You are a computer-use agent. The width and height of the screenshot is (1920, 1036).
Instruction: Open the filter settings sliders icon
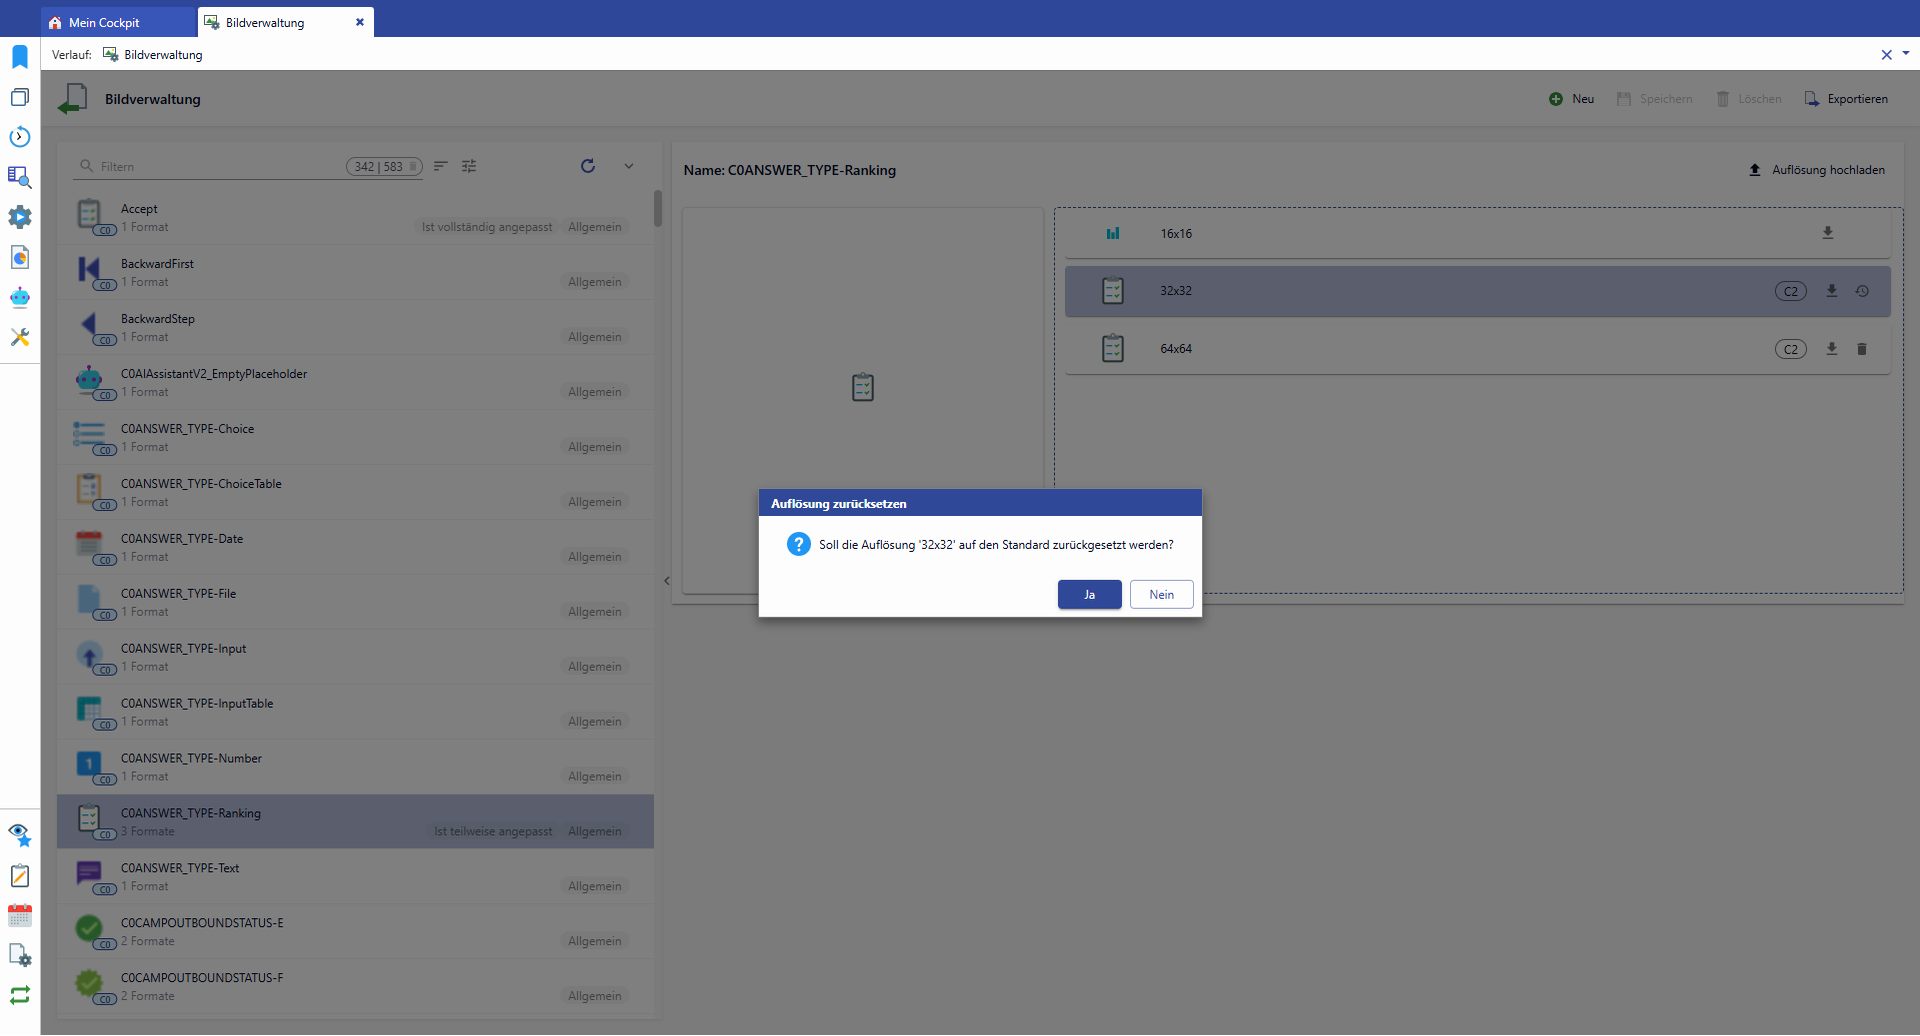469,166
